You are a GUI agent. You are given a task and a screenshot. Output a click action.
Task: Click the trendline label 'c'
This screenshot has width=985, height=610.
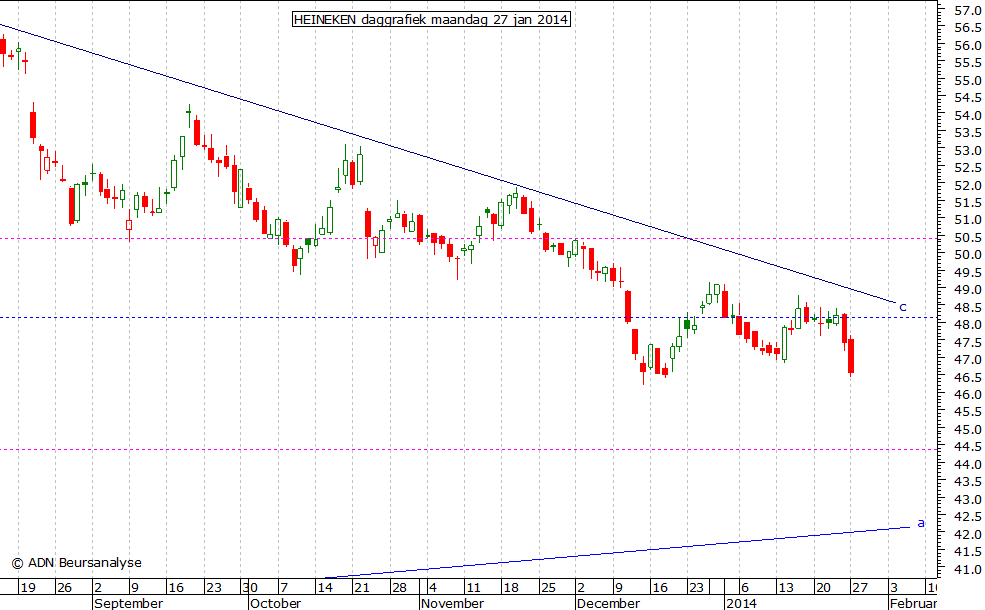(x=903, y=307)
